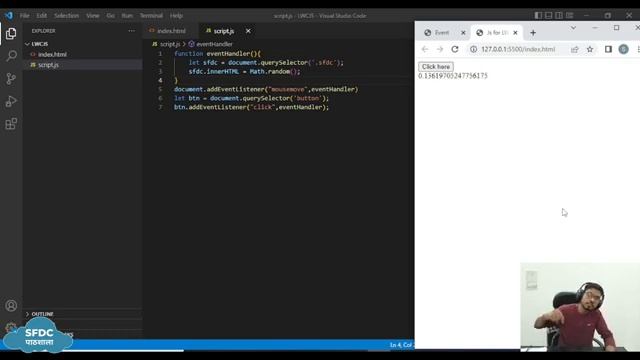The width and height of the screenshot is (640, 360).
Task: Close the Event browser tab
Action: click(x=463, y=33)
